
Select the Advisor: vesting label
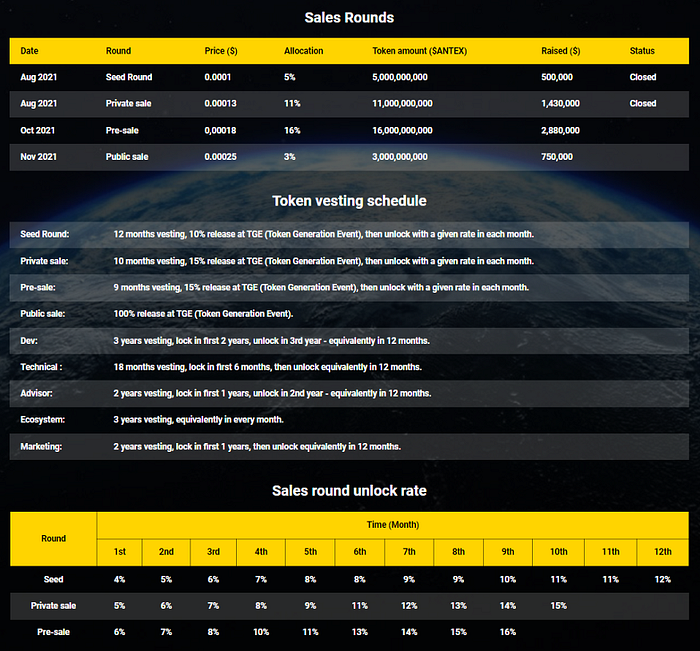tap(36, 393)
